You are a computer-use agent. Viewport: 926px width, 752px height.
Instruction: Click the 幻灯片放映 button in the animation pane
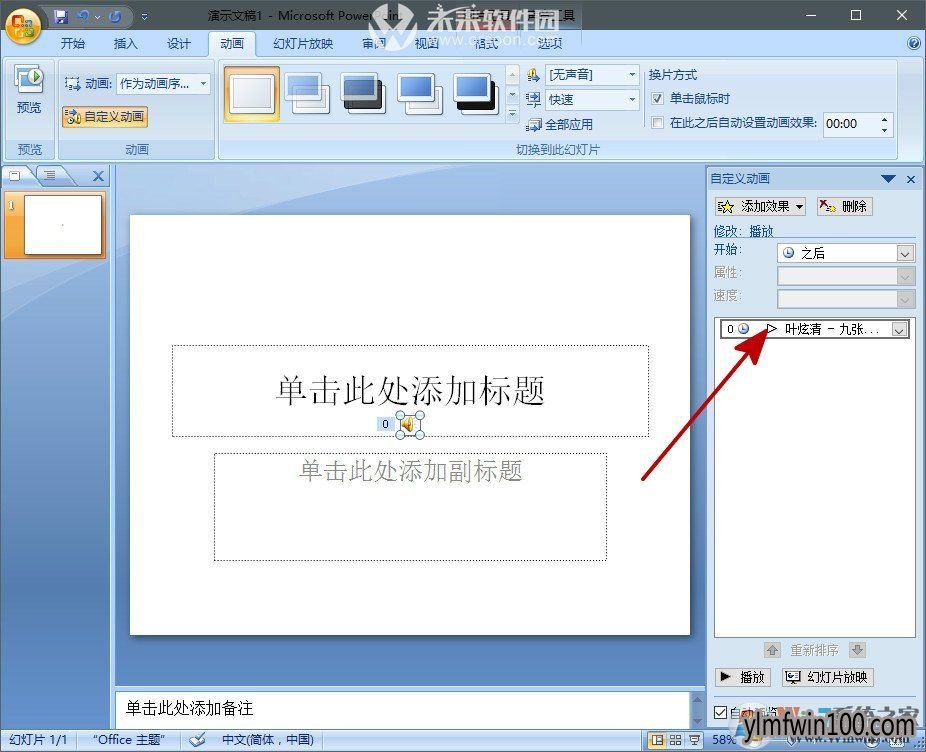(828, 677)
